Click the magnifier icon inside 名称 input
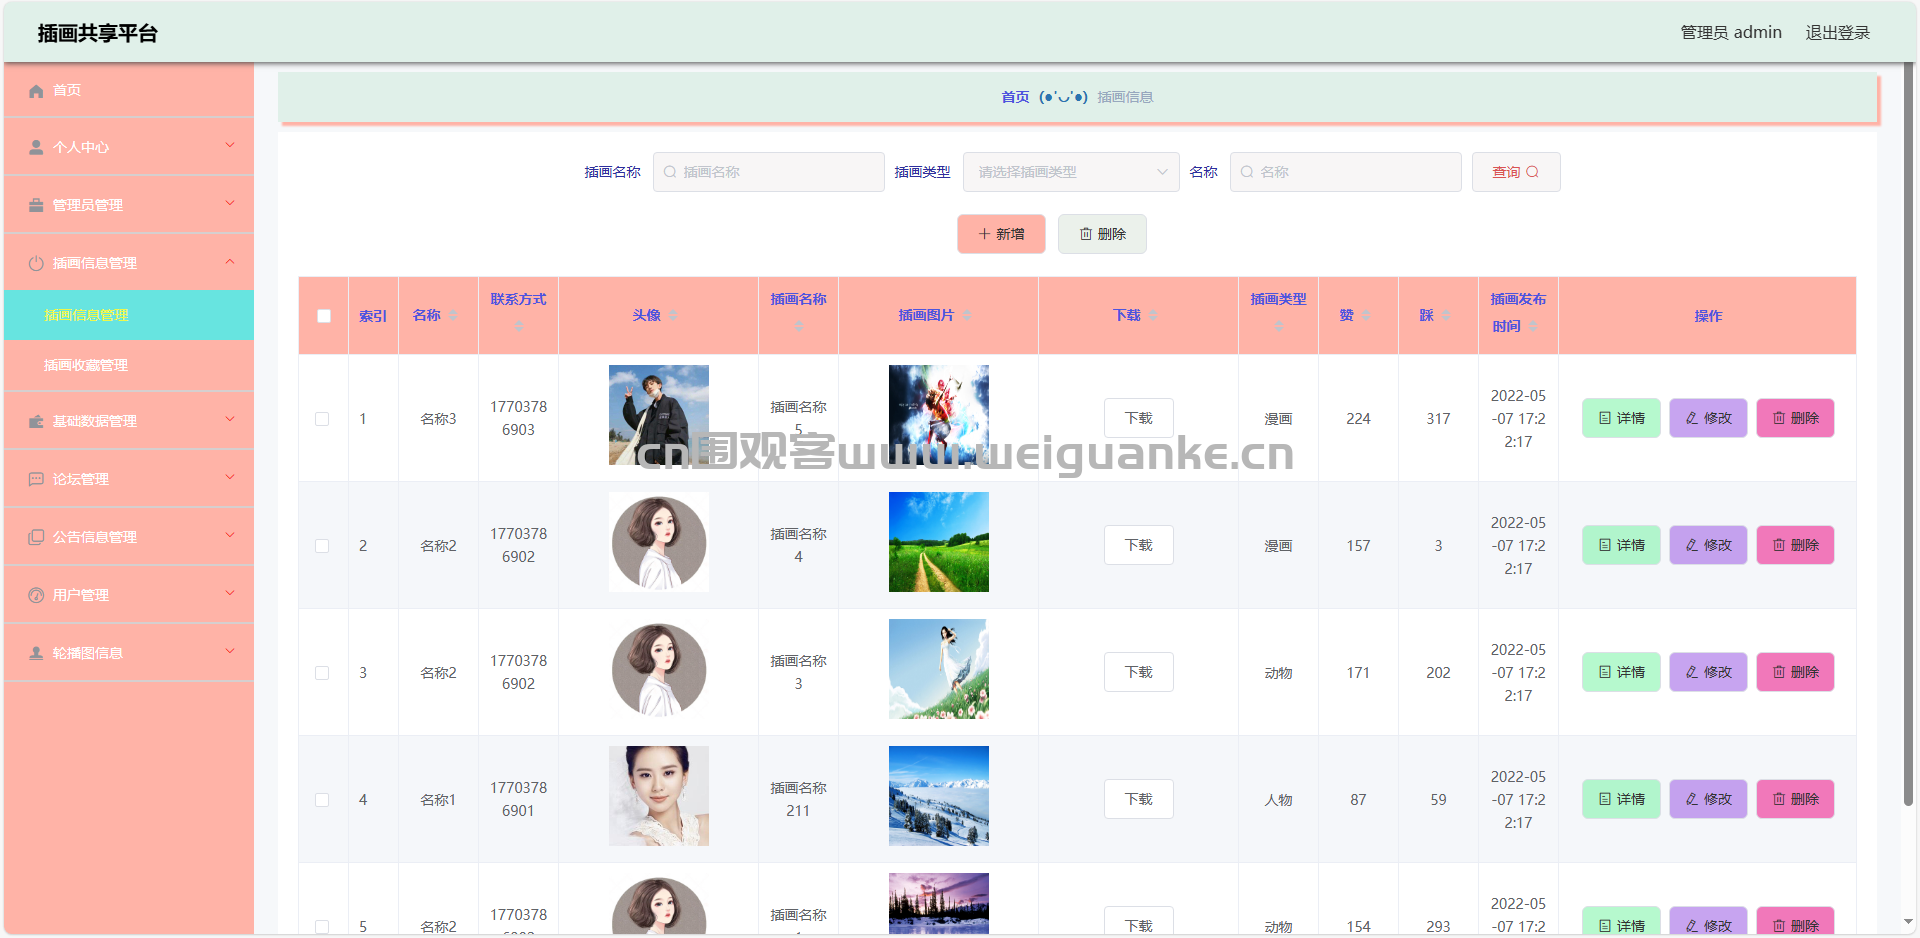 coord(1247,172)
